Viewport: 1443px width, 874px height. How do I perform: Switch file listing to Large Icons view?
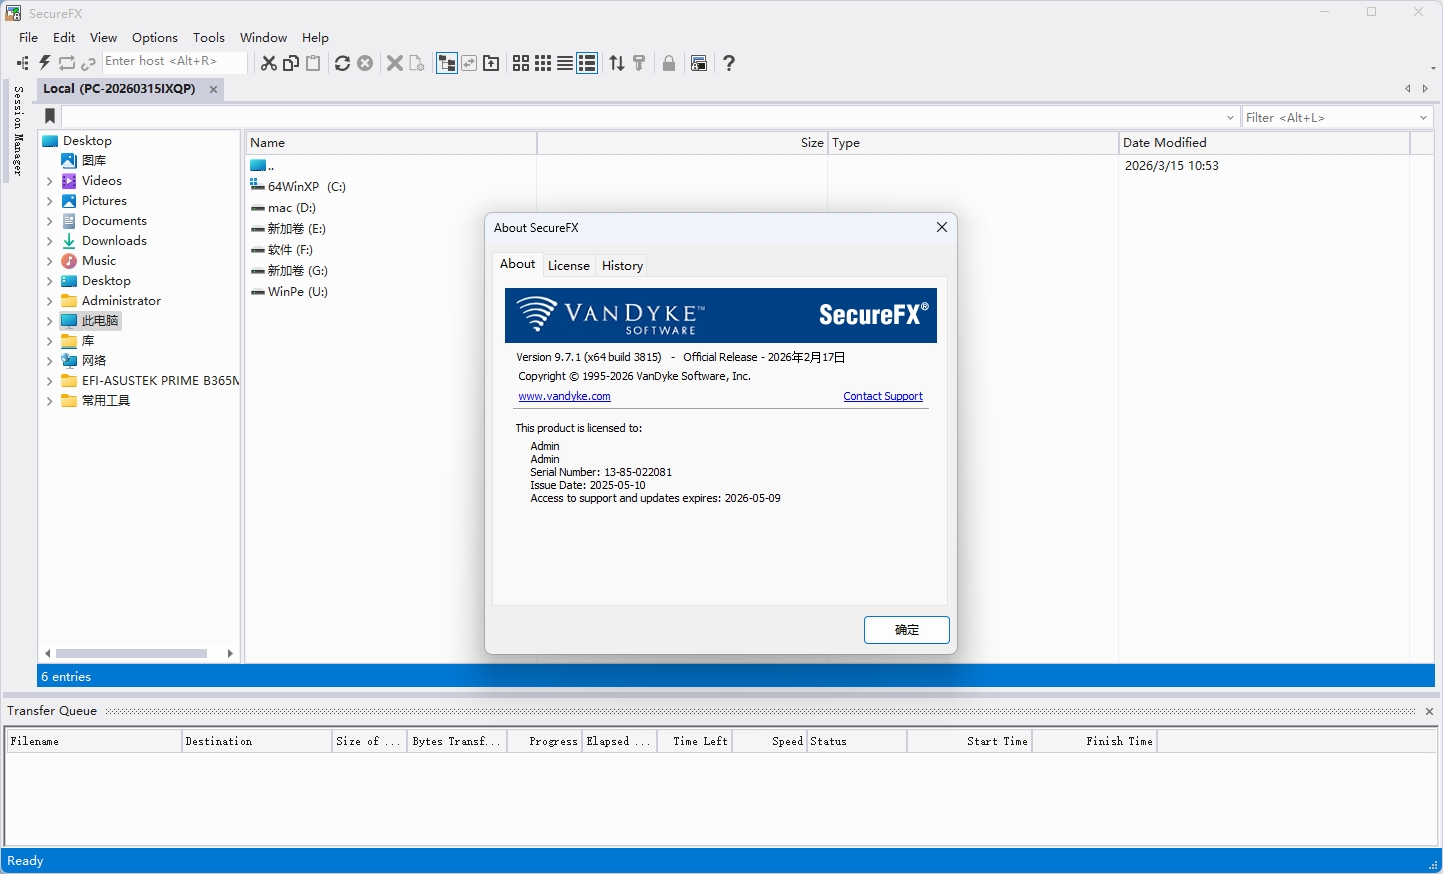click(x=520, y=62)
